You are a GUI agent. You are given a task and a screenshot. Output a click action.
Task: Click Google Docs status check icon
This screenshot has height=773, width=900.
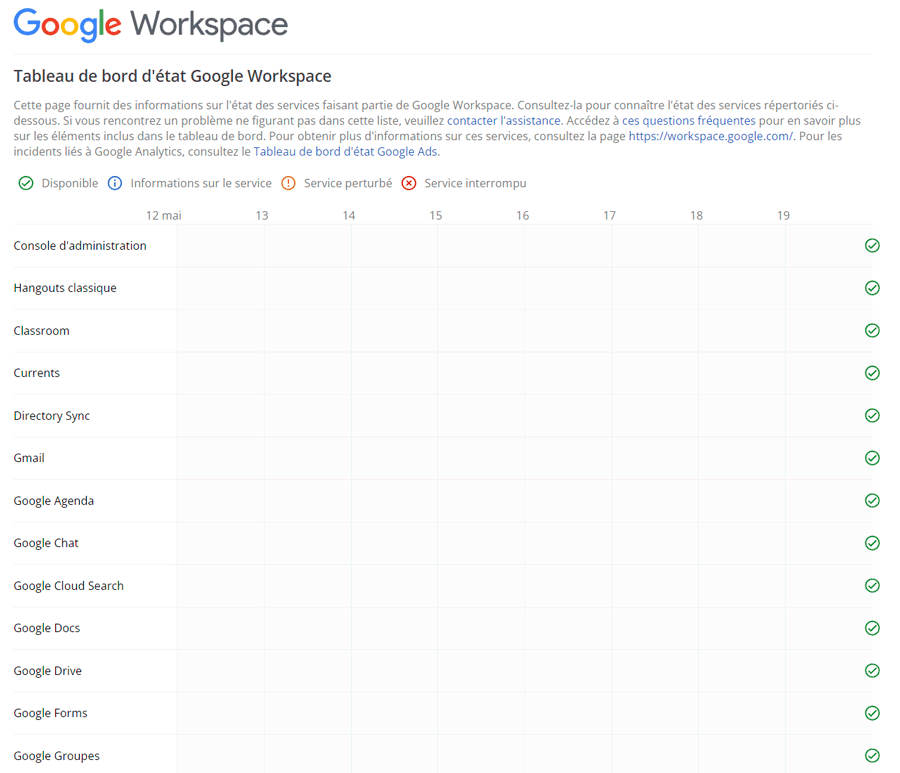[x=872, y=628]
